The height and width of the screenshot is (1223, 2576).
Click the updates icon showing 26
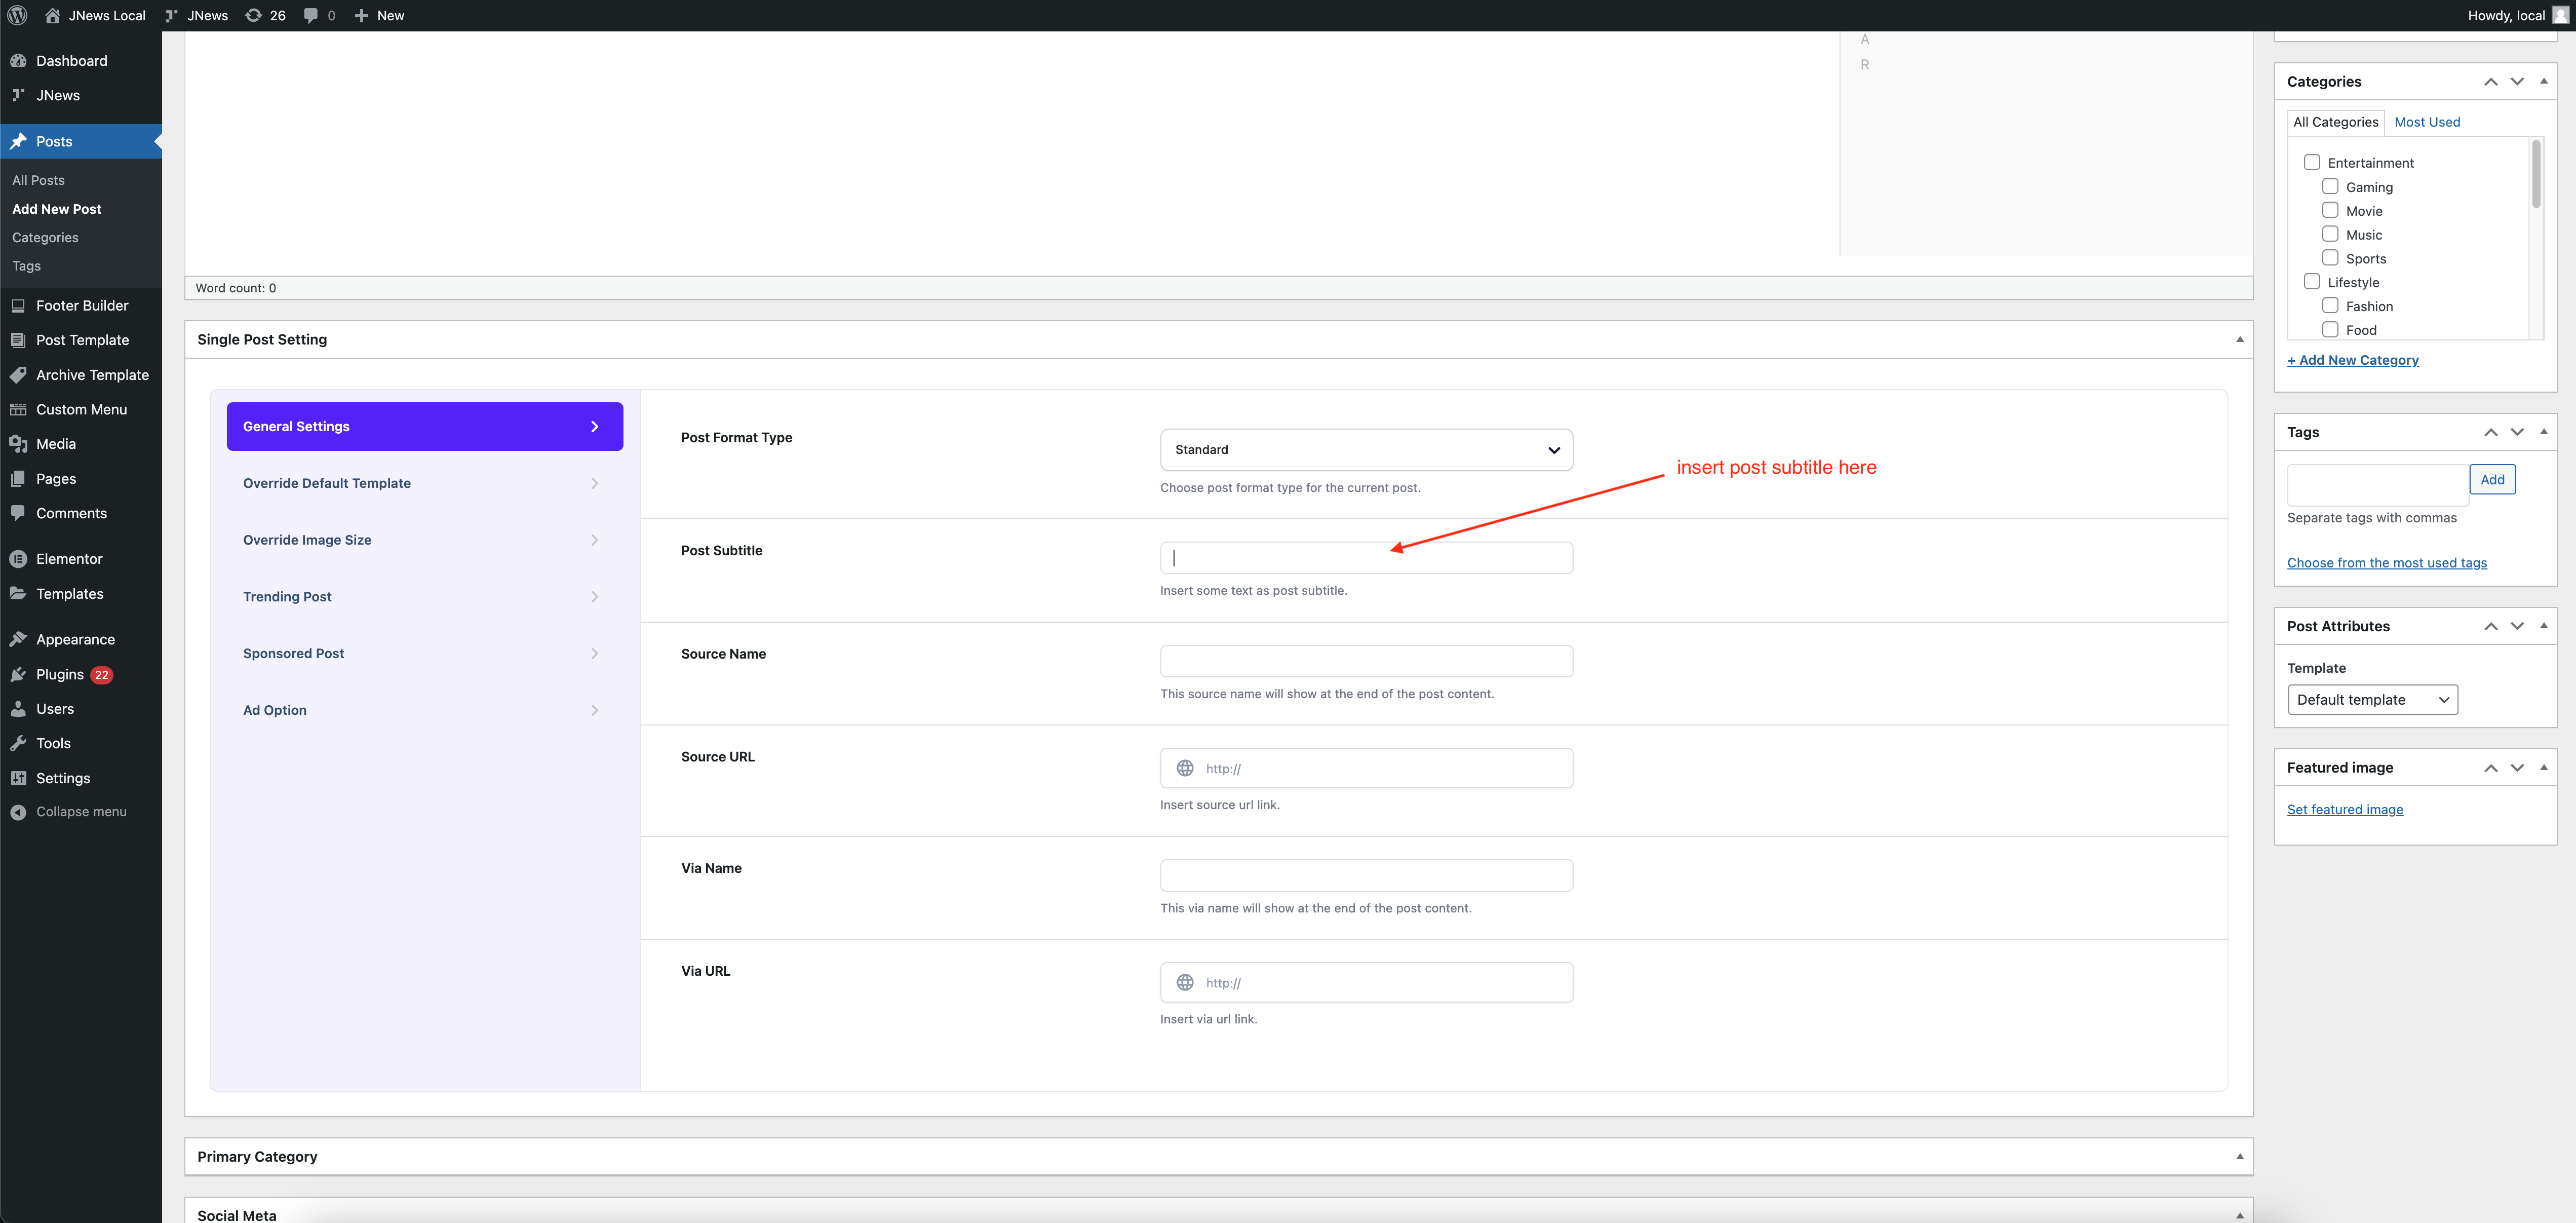click(254, 15)
